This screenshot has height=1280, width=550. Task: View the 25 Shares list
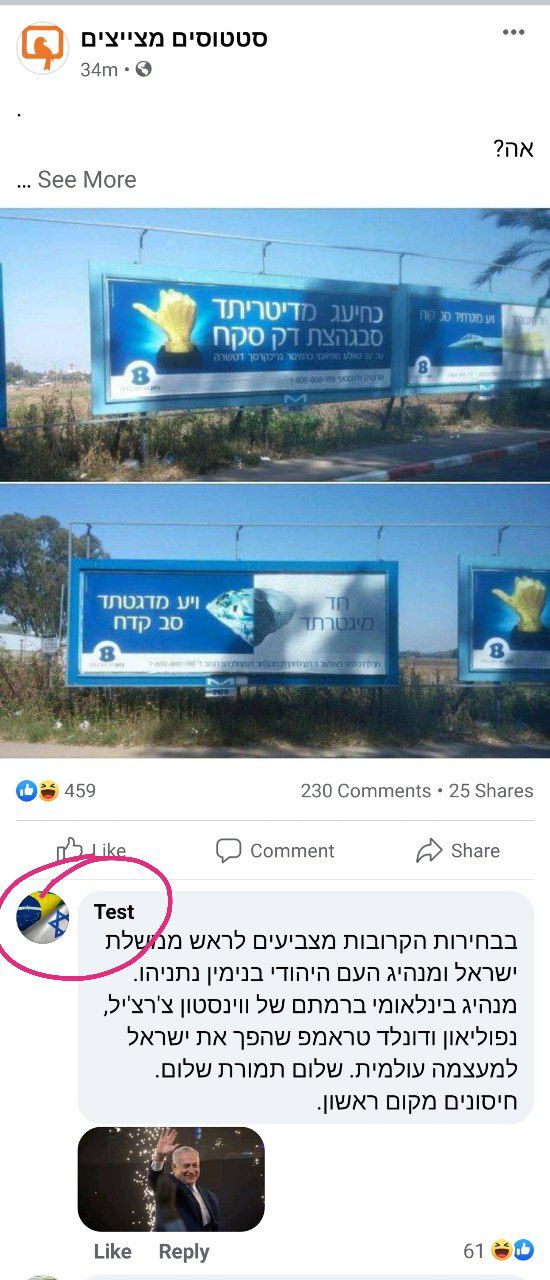pos(491,791)
